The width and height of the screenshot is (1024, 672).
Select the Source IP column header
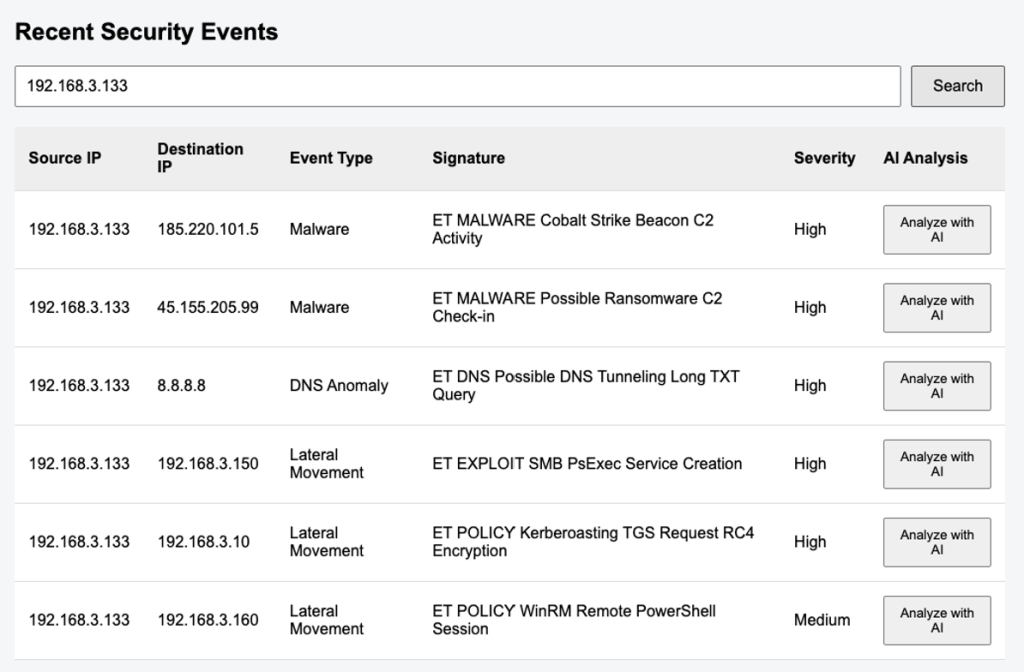coord(65,158)
